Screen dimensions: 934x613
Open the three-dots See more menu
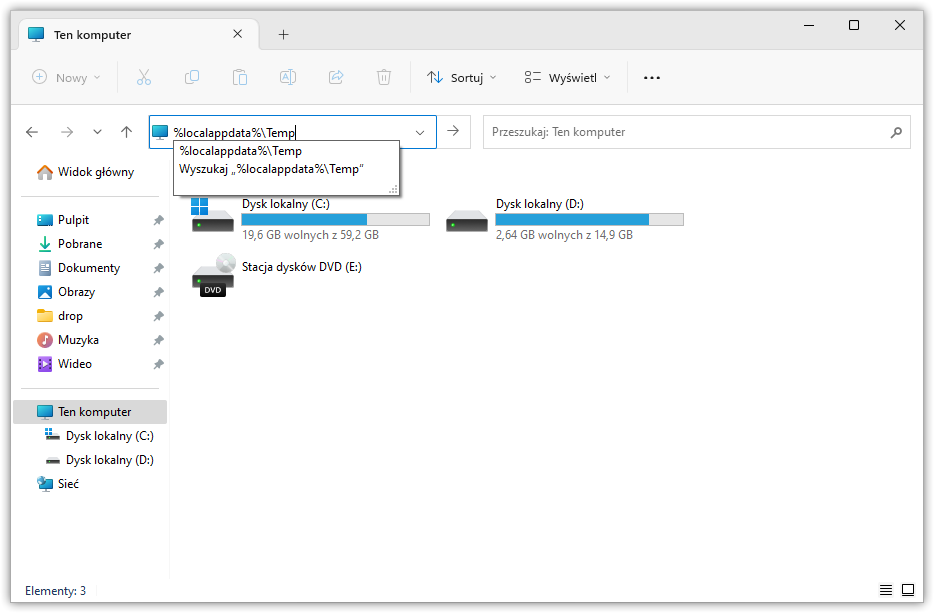pos(652,77)
